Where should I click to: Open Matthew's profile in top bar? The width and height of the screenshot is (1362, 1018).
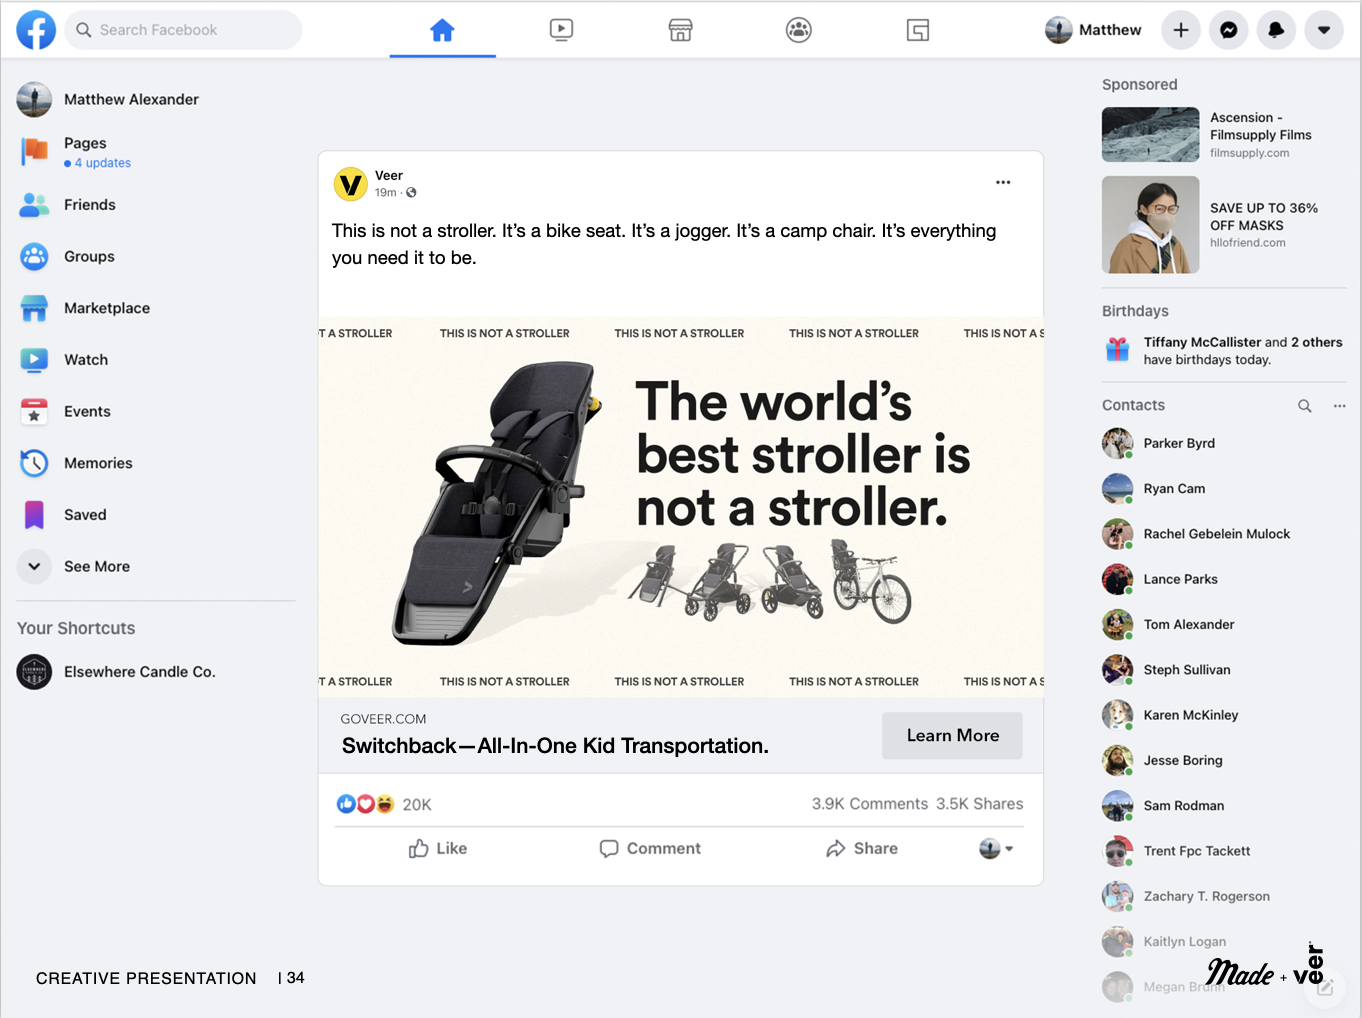1094,30
